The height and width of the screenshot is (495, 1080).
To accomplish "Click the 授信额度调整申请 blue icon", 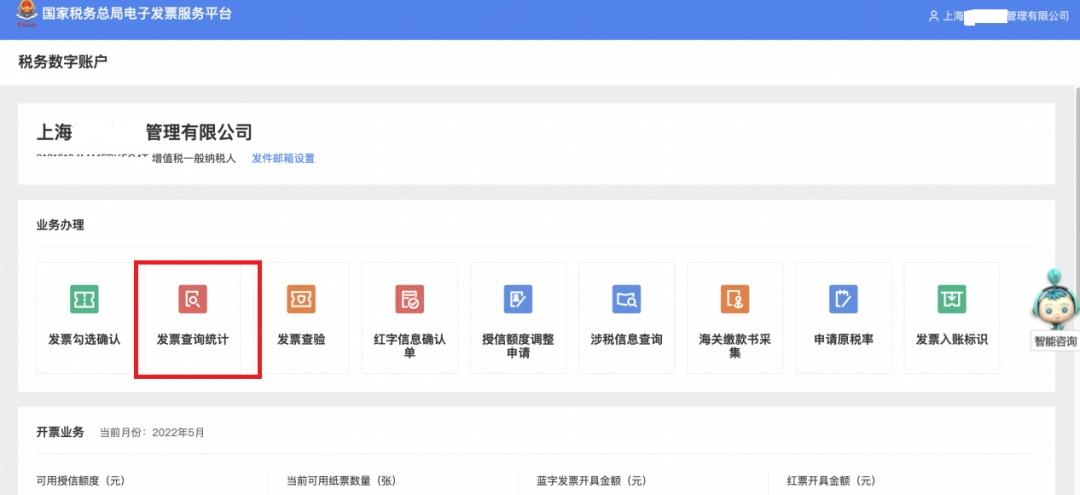I will [x=518, y=298].
